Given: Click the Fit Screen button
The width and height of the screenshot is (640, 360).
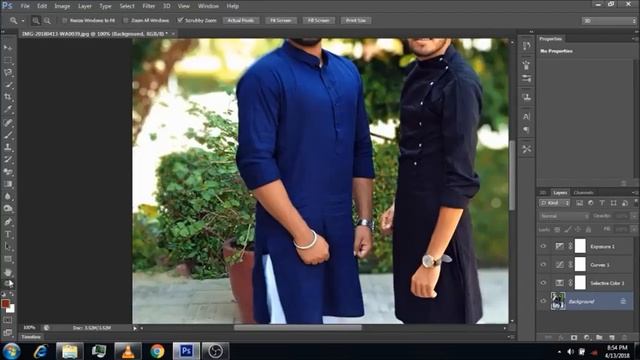Looking at the screenshot, I should (x=281, y=20).
